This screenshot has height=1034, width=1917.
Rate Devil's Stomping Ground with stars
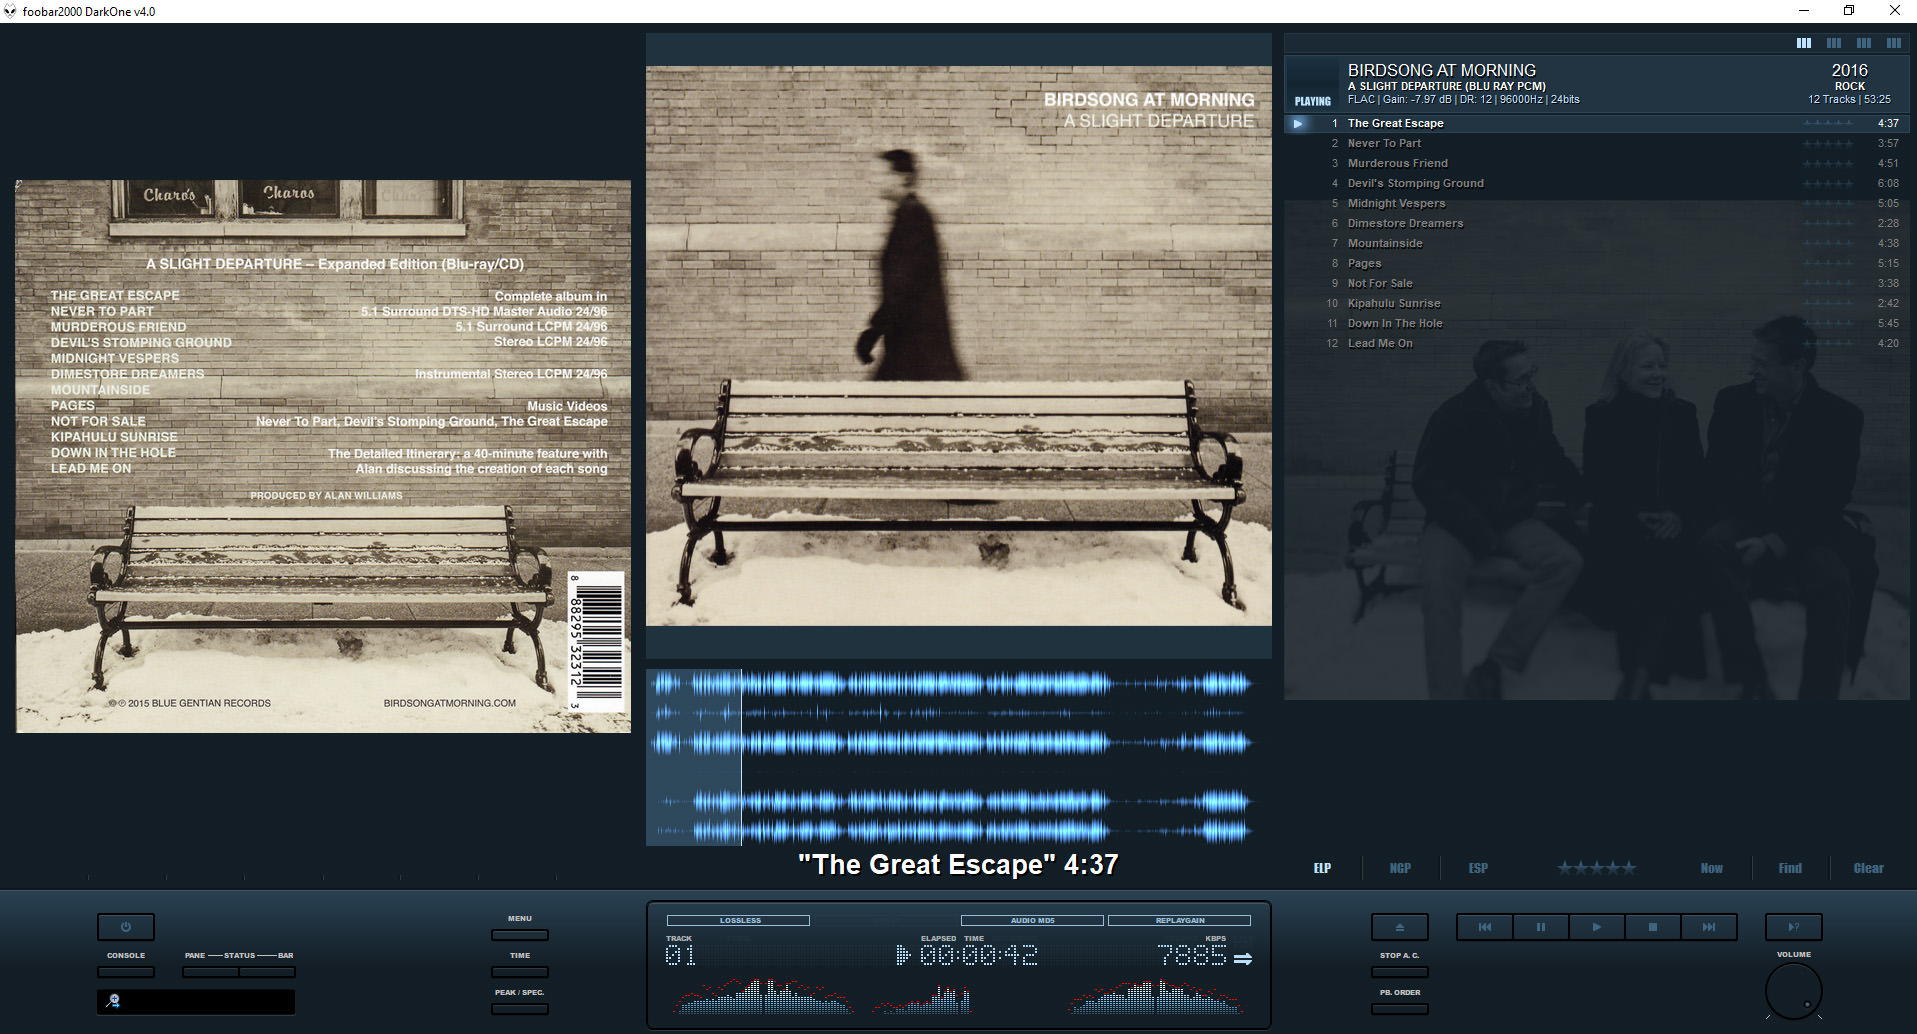[1828, 183]
